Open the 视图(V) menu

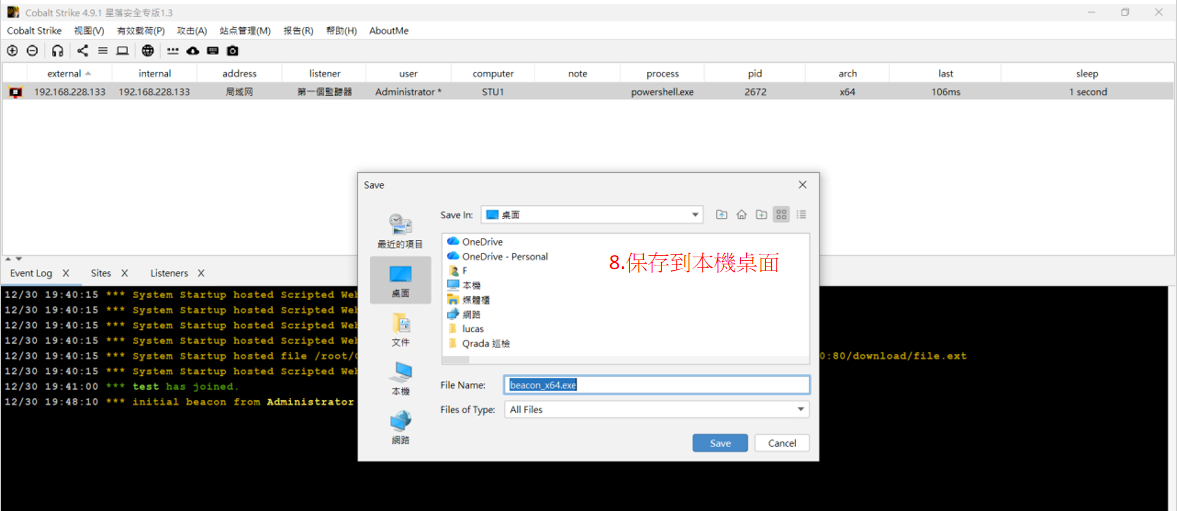89,31
